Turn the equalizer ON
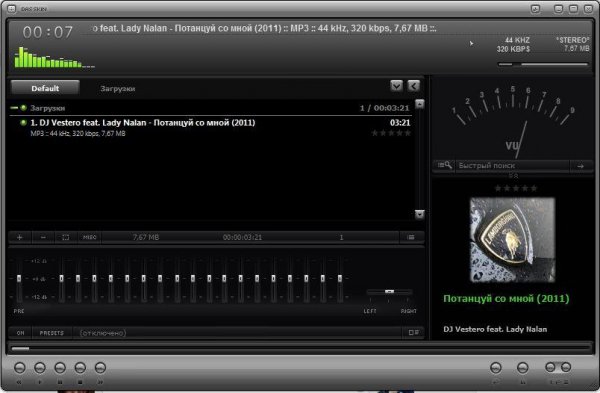This screenshot has width=600, height=393. point(20,333)
